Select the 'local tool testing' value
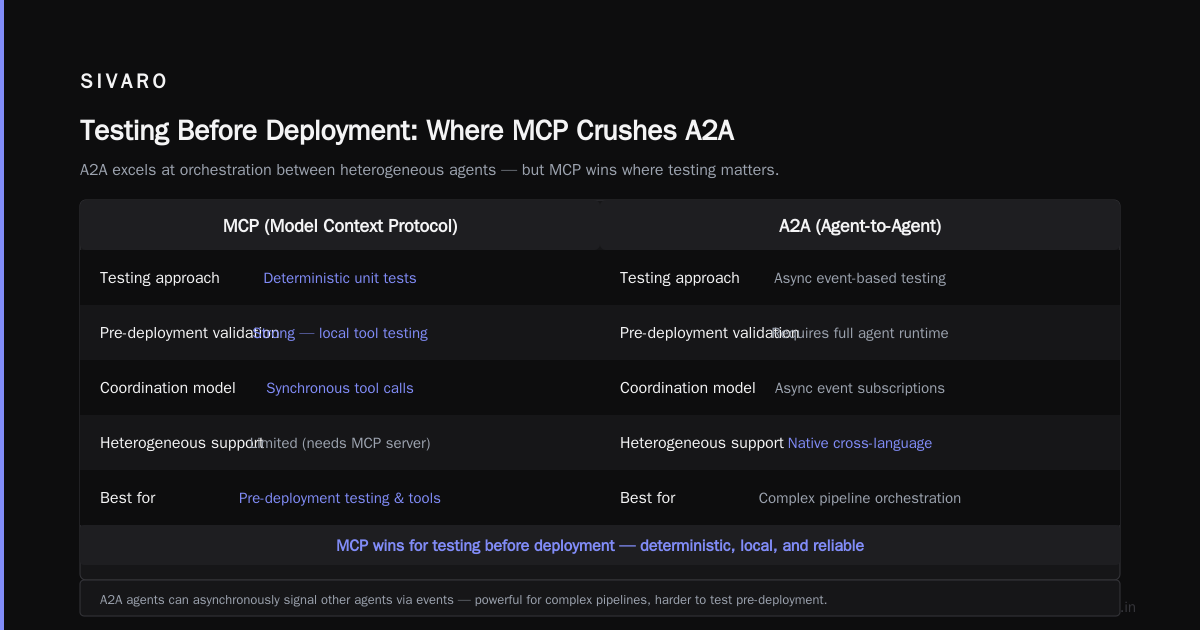The width and height of the screenshot is (1200, 630). point(373,333)
